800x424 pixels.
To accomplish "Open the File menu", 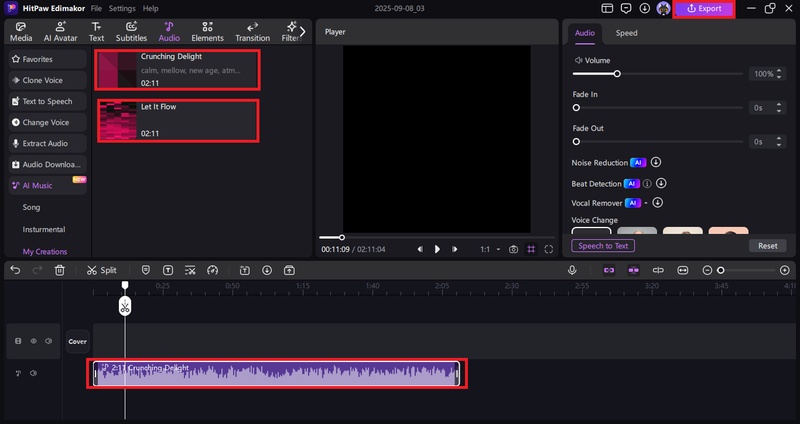I will [96, 9].
